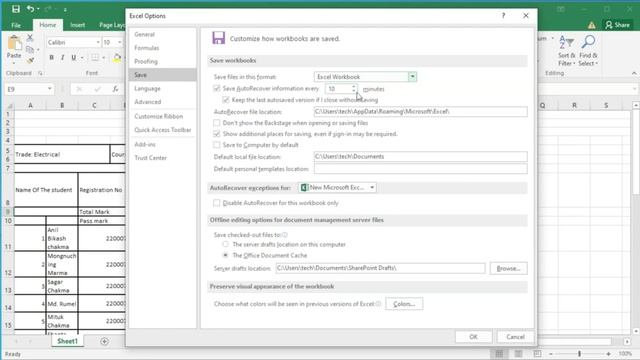Click Select All corner of the worksheet

(9, 106)
